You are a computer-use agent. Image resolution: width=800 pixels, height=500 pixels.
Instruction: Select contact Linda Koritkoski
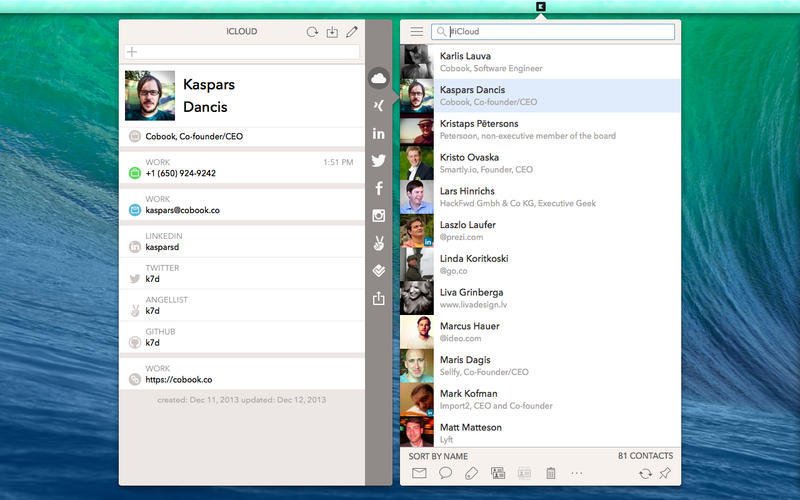(540, 264)
